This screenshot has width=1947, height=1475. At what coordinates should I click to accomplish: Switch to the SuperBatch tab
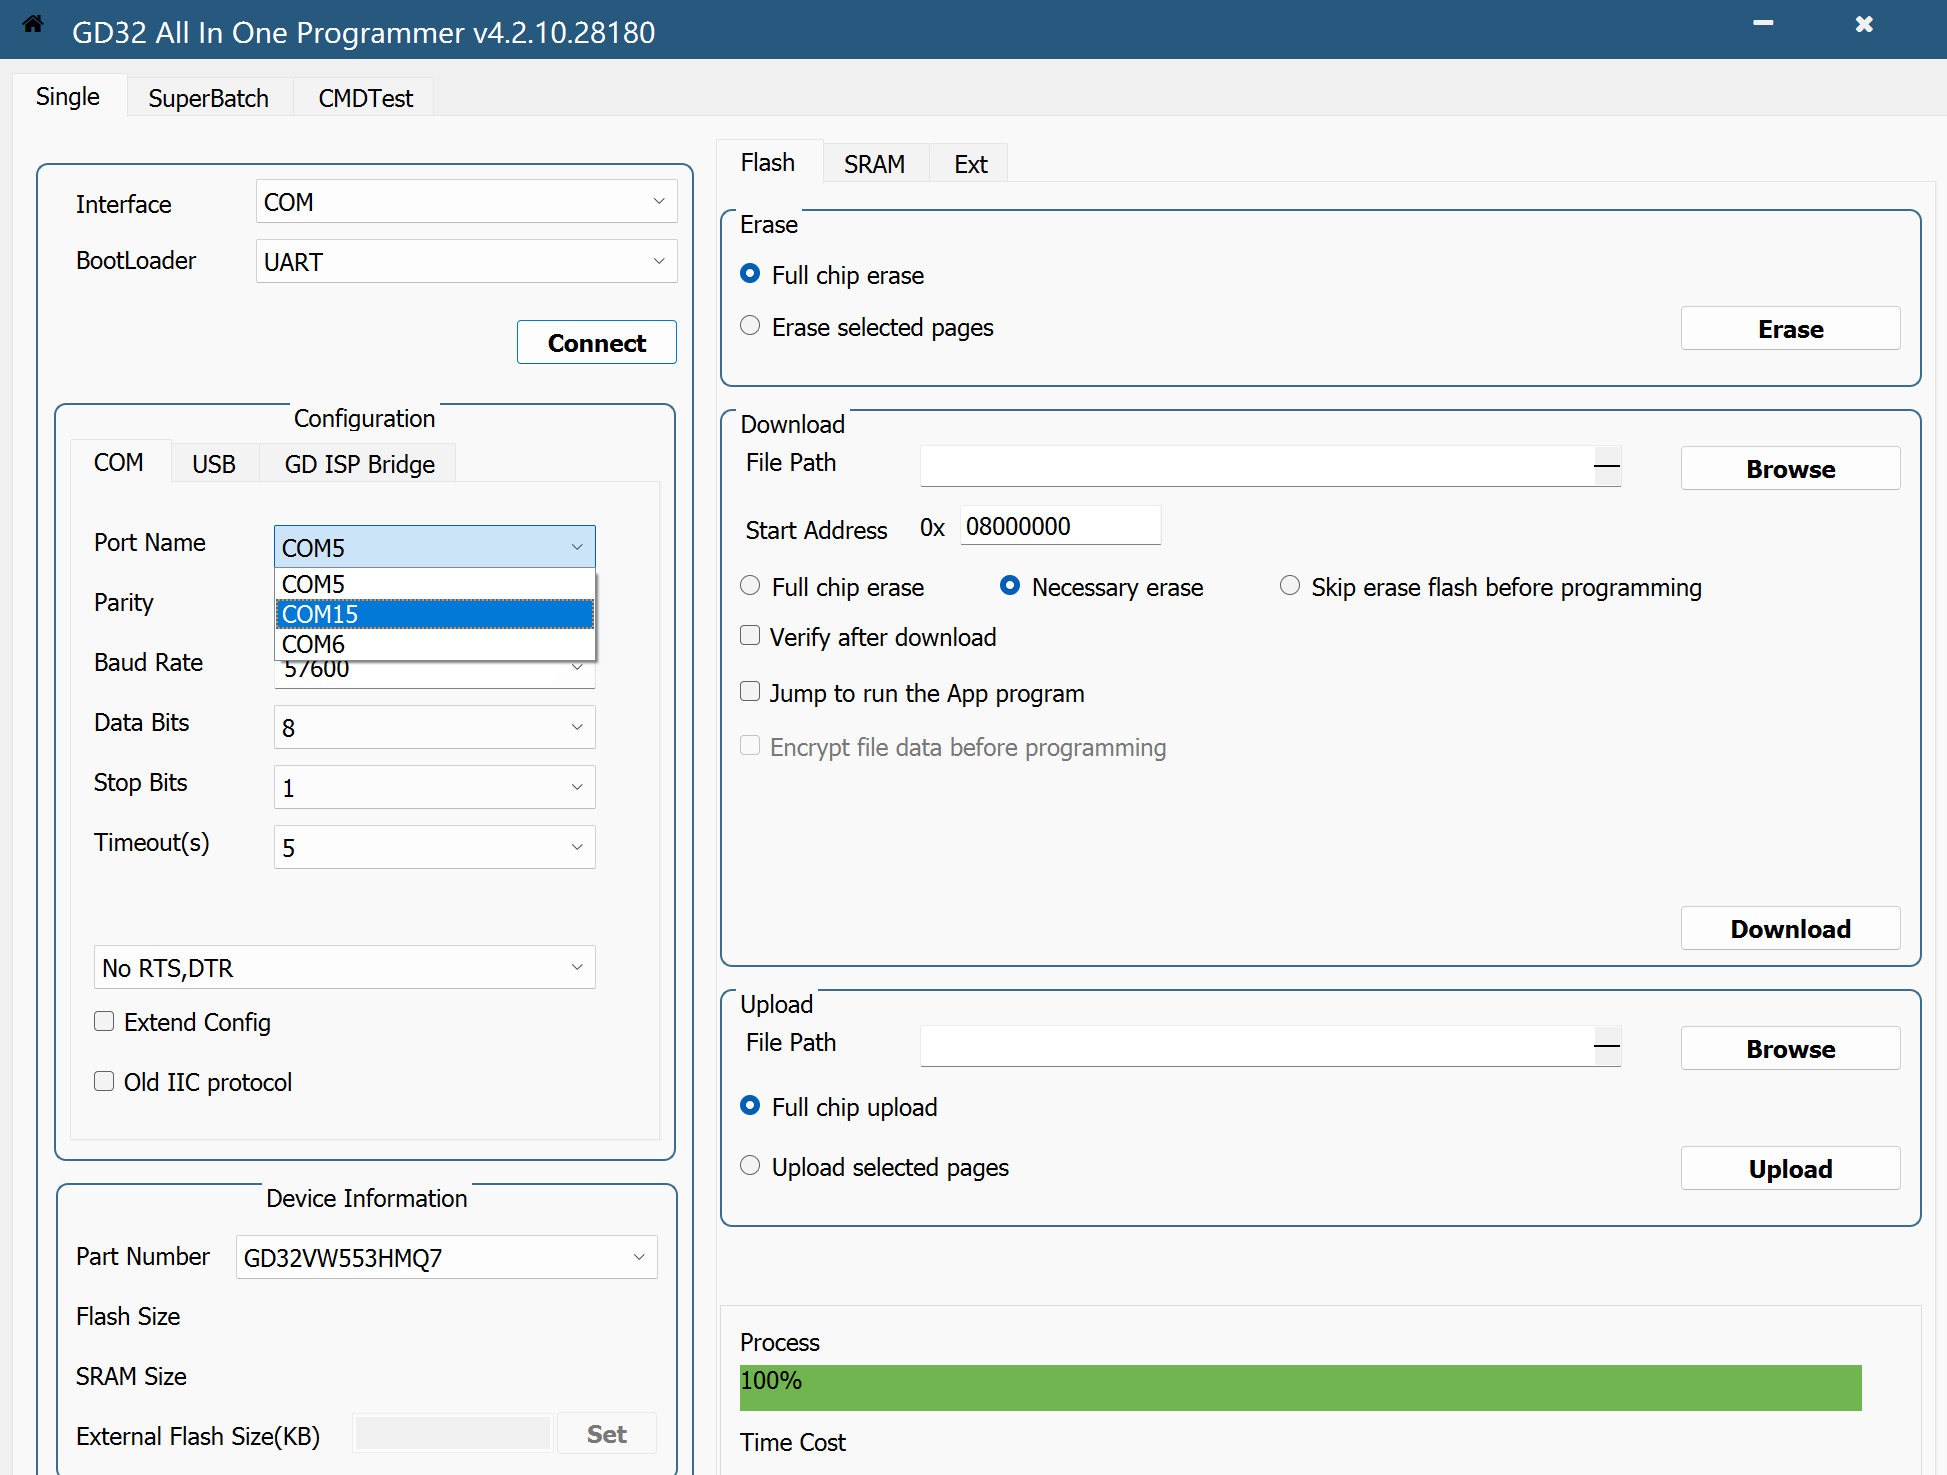(209, 98)
